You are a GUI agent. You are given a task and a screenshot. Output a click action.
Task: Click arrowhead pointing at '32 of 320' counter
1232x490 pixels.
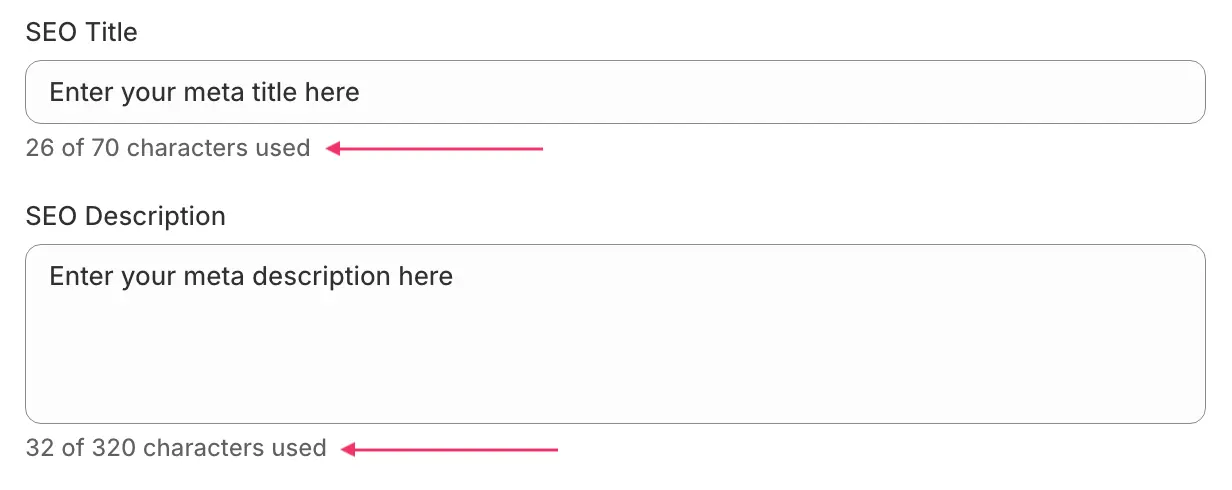(349, 449)
